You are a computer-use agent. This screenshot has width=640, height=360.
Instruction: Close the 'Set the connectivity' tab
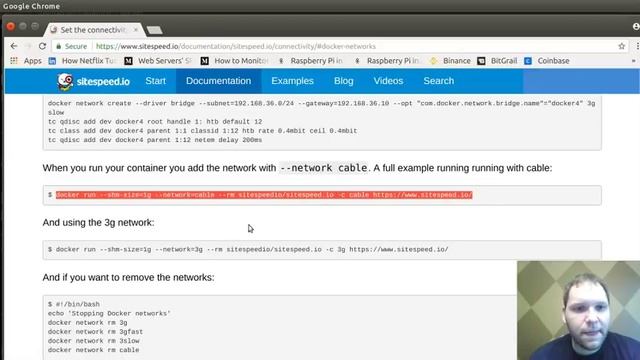(136, 30)
